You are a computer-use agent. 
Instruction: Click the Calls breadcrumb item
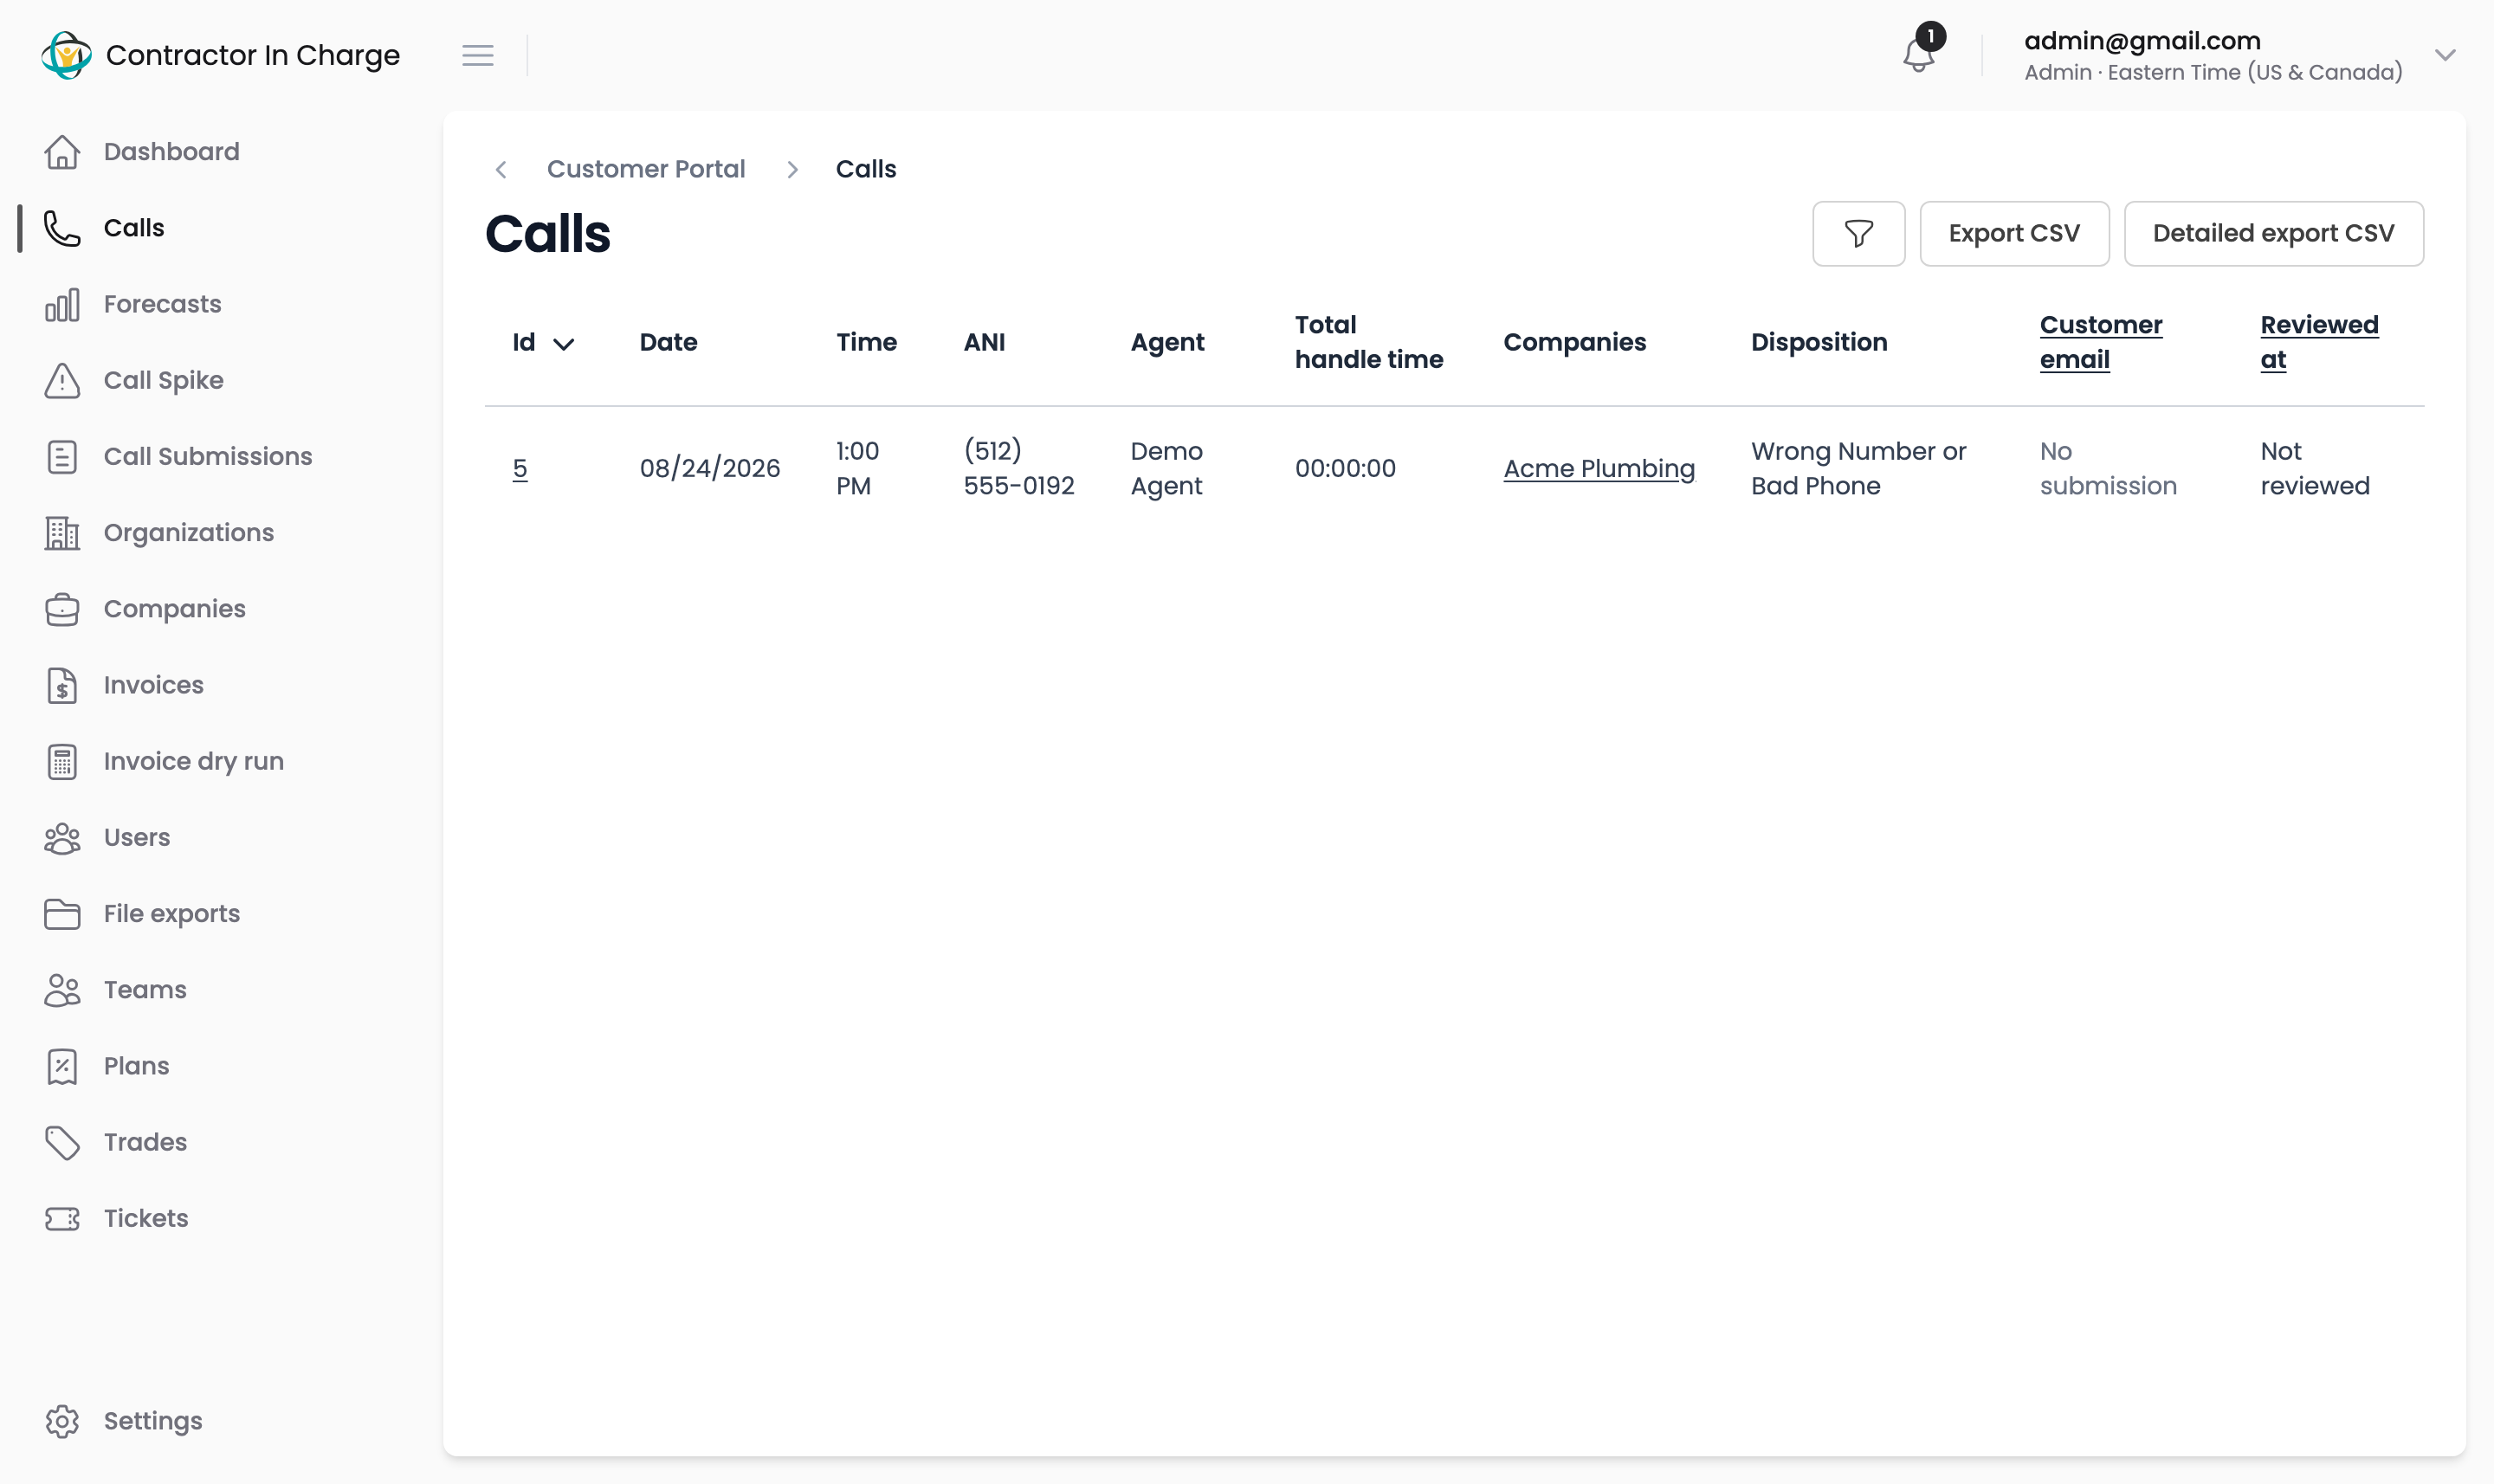coord(866,169)
